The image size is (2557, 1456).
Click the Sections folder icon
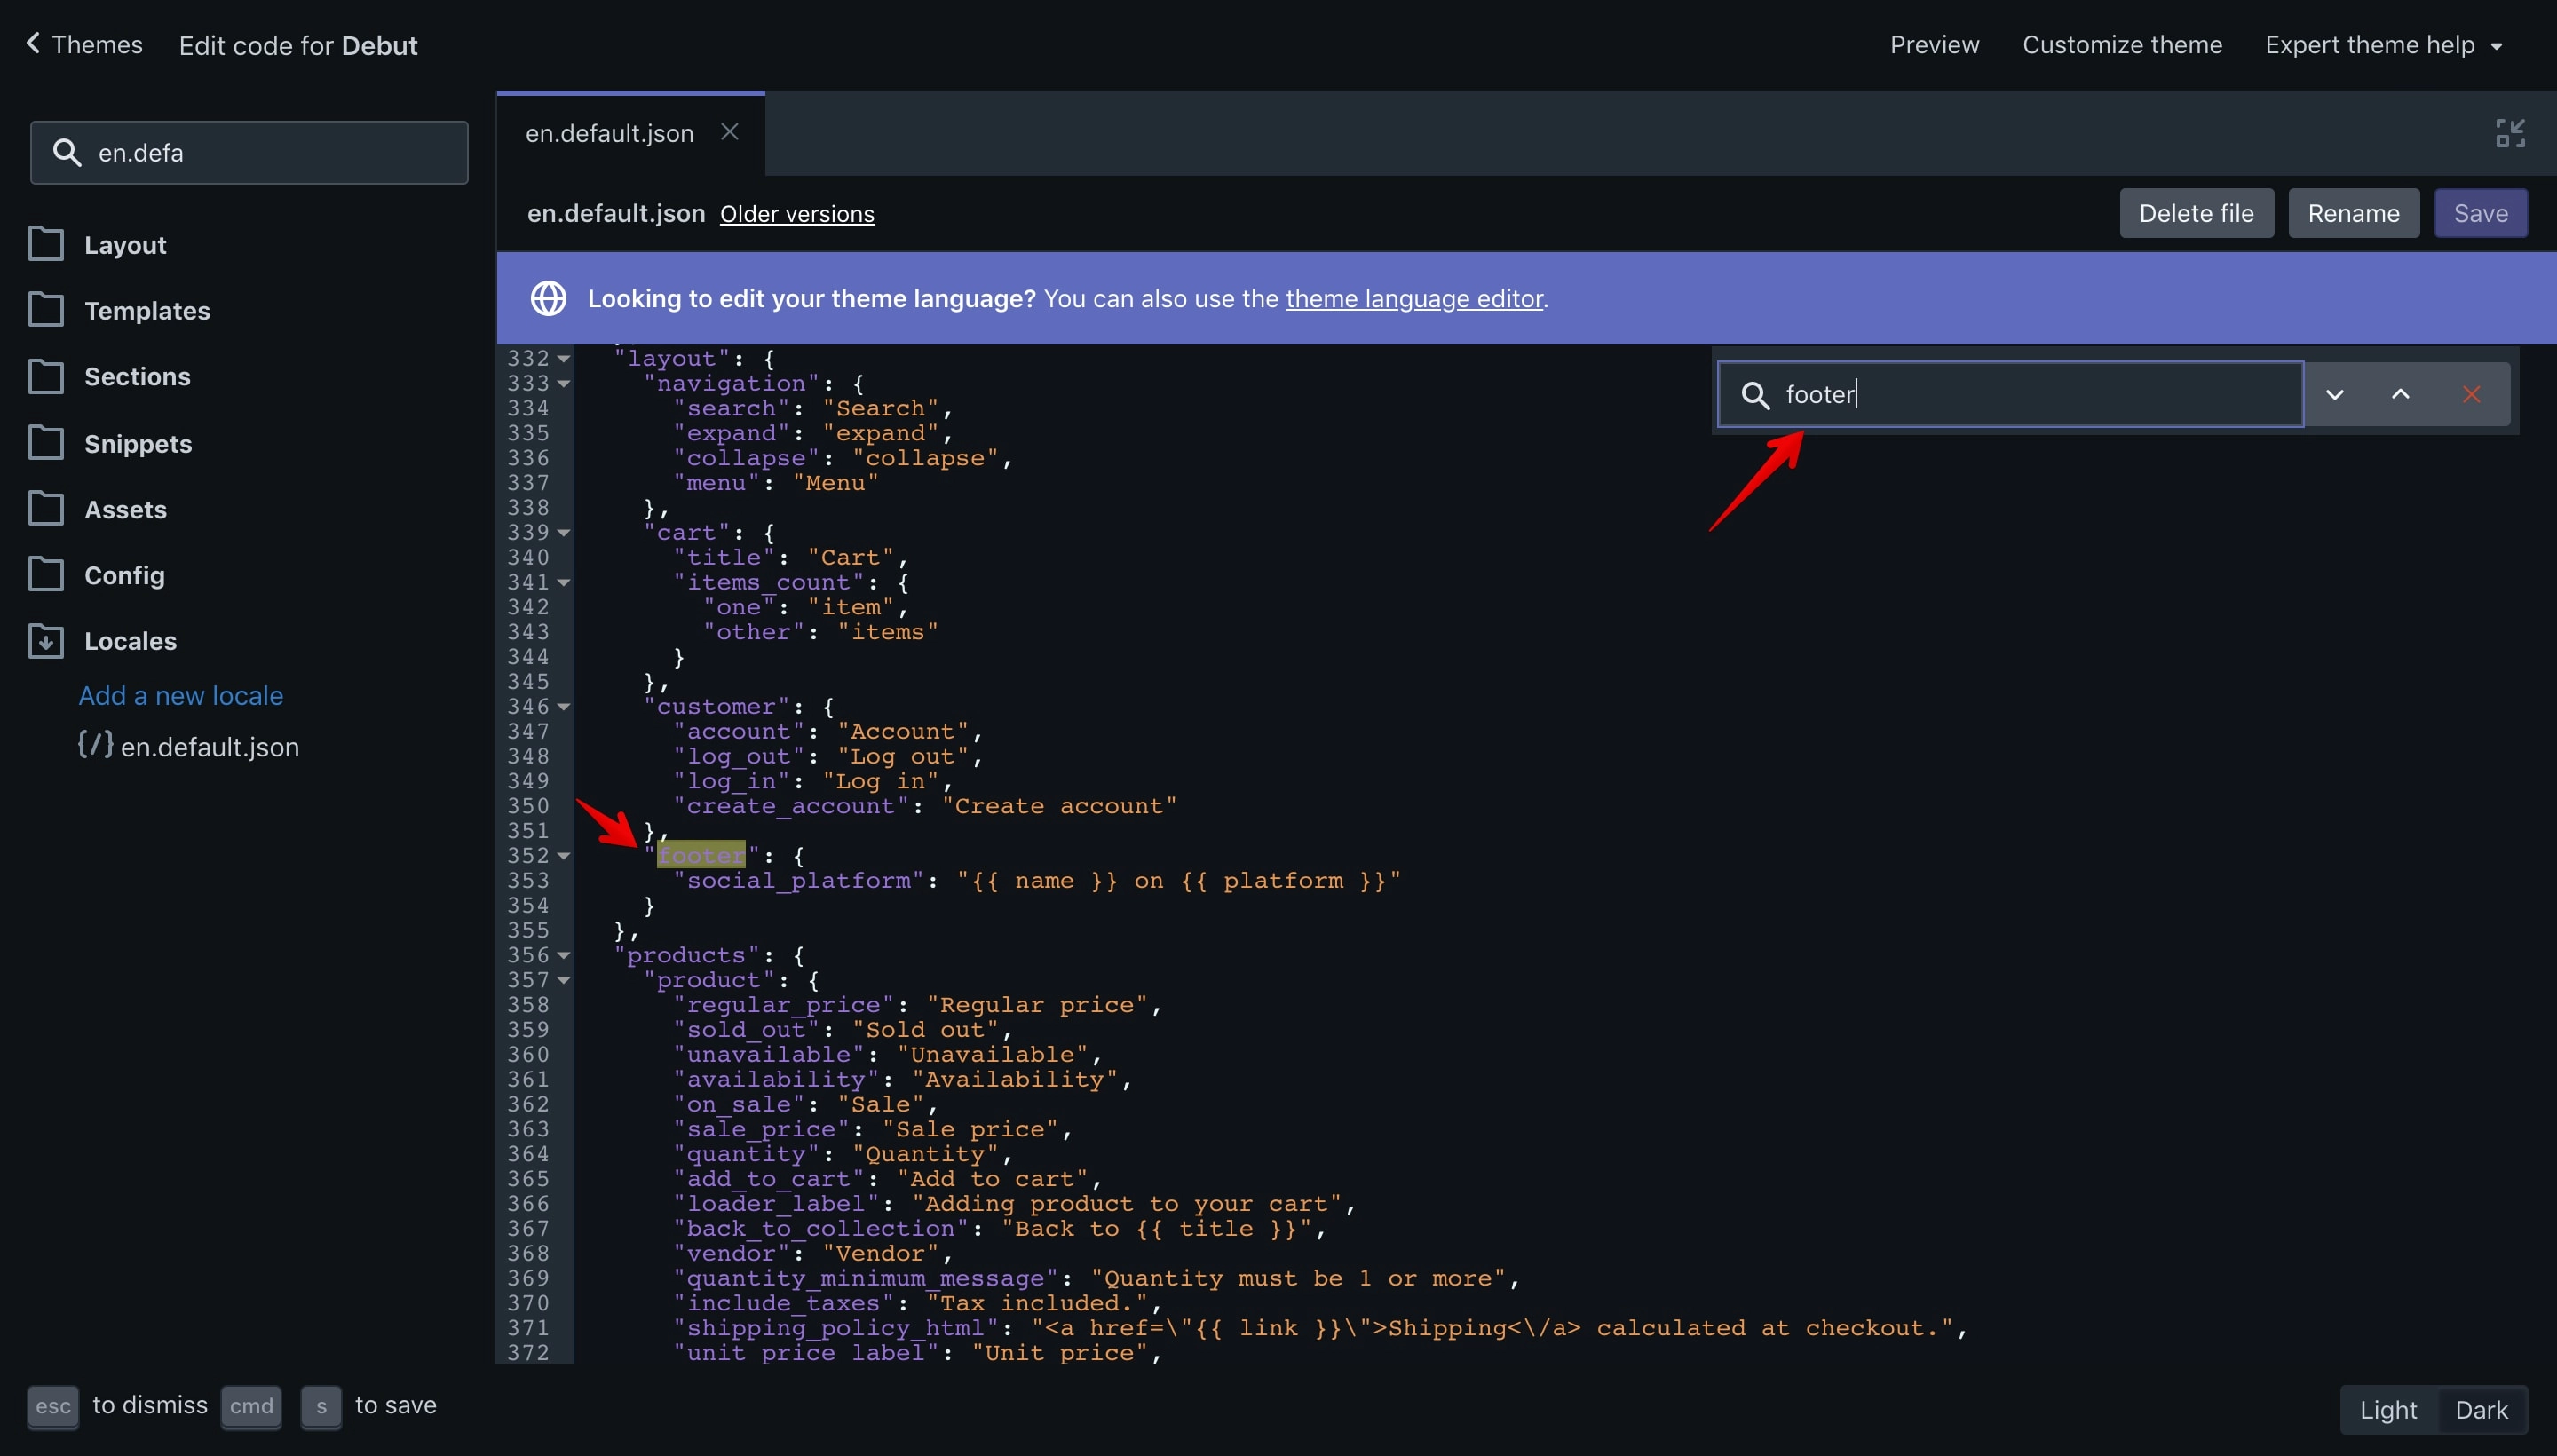pos(46,376)
